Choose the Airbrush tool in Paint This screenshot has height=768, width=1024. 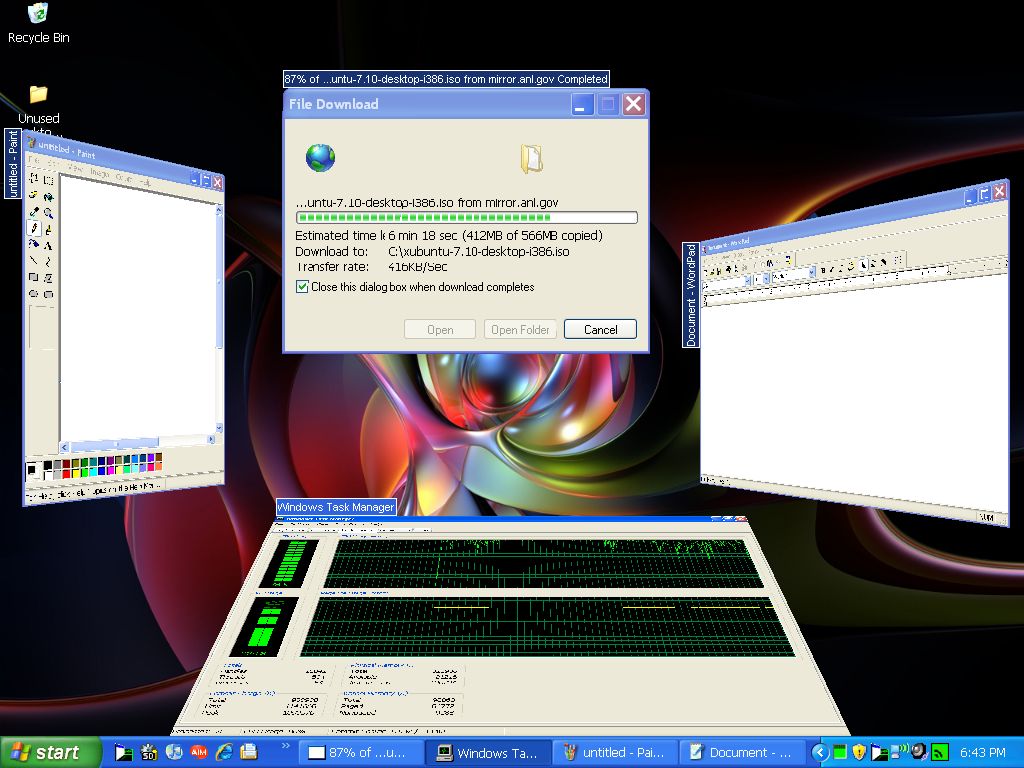pos(34,244)
